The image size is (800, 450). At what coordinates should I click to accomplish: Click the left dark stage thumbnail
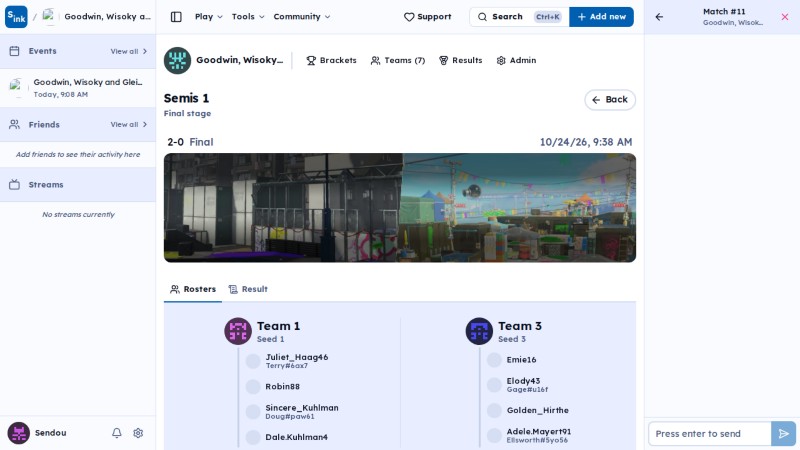pos(283,208)
